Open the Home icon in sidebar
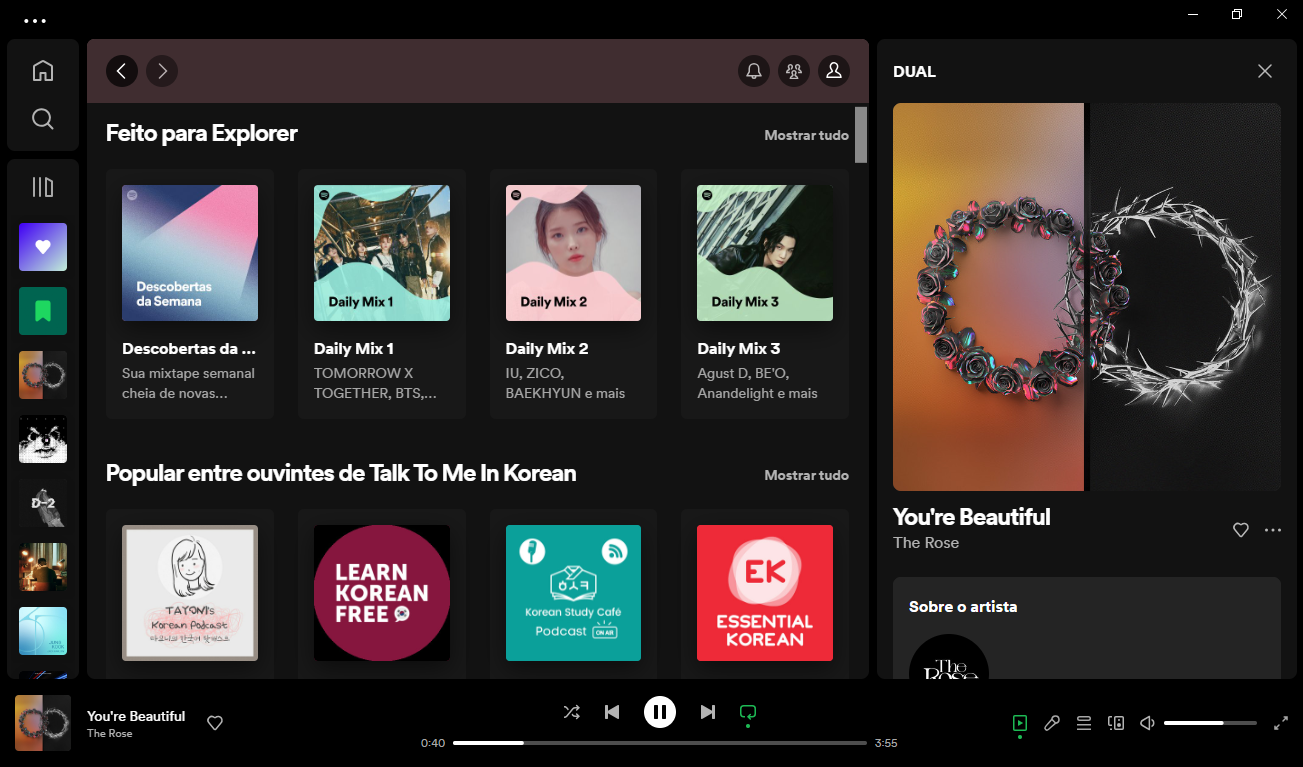This screenshot has height=767, width=1303. (x=42, y=71)
